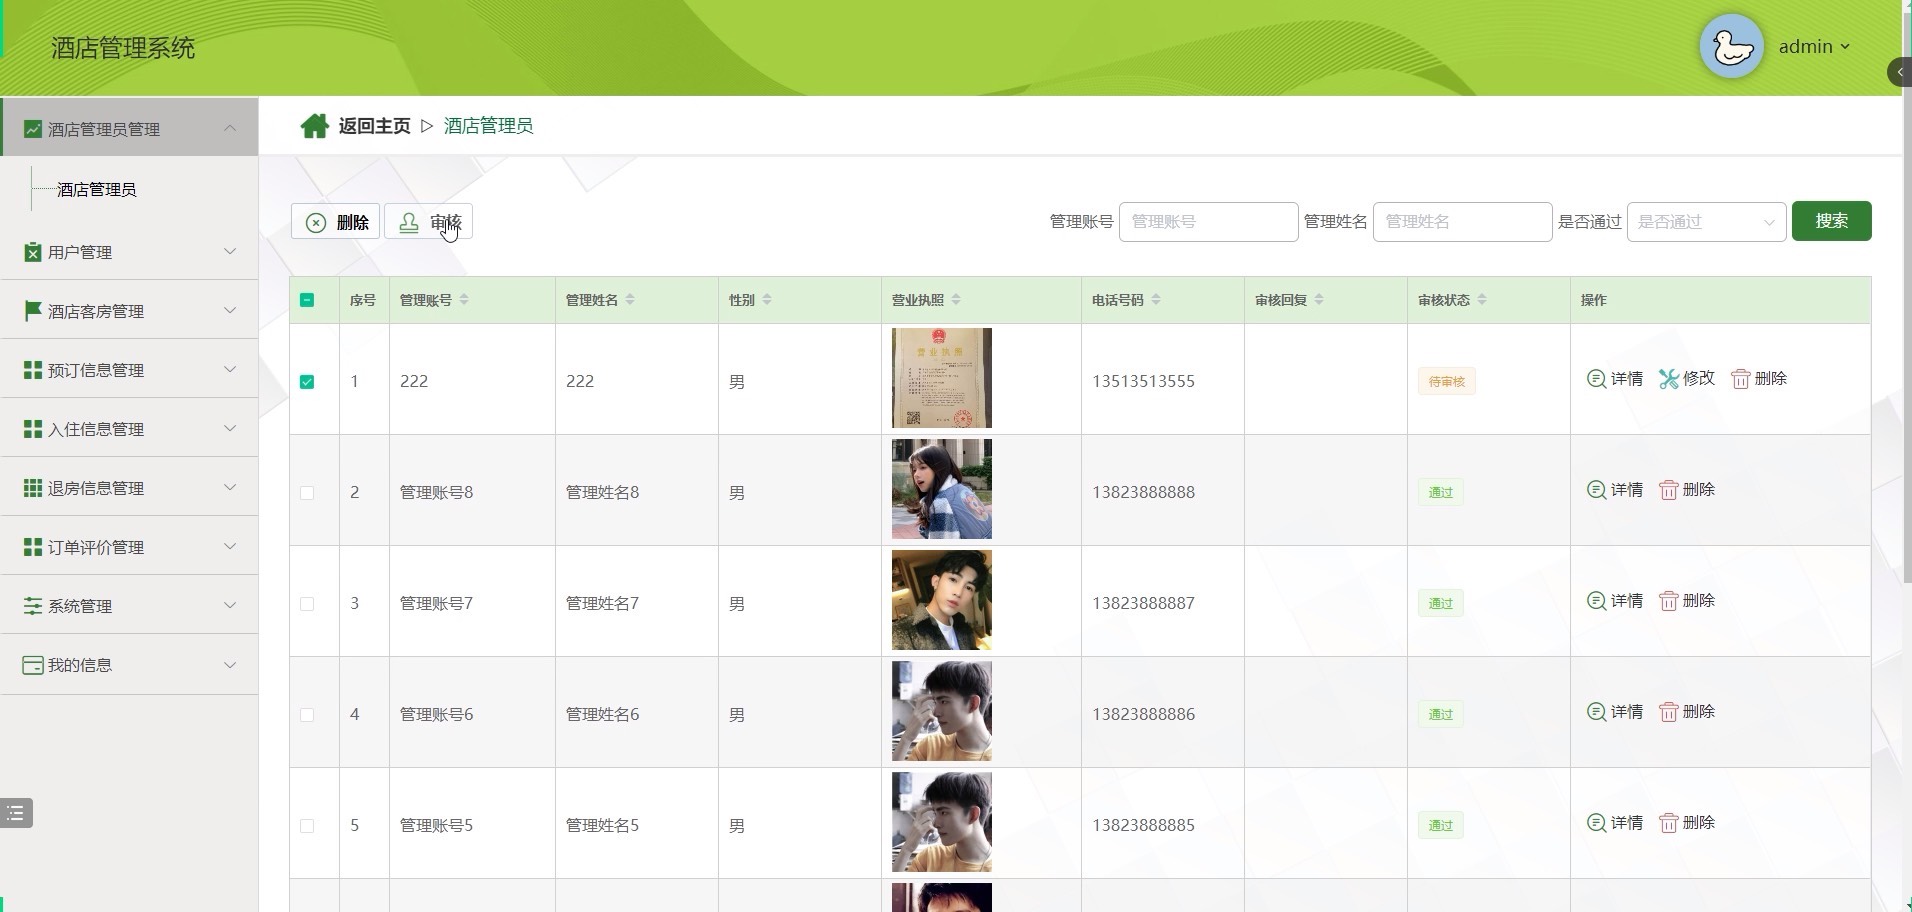Click the green 搜索 button
This screenshot has height=912, width=1912.
click(1831, 221)
